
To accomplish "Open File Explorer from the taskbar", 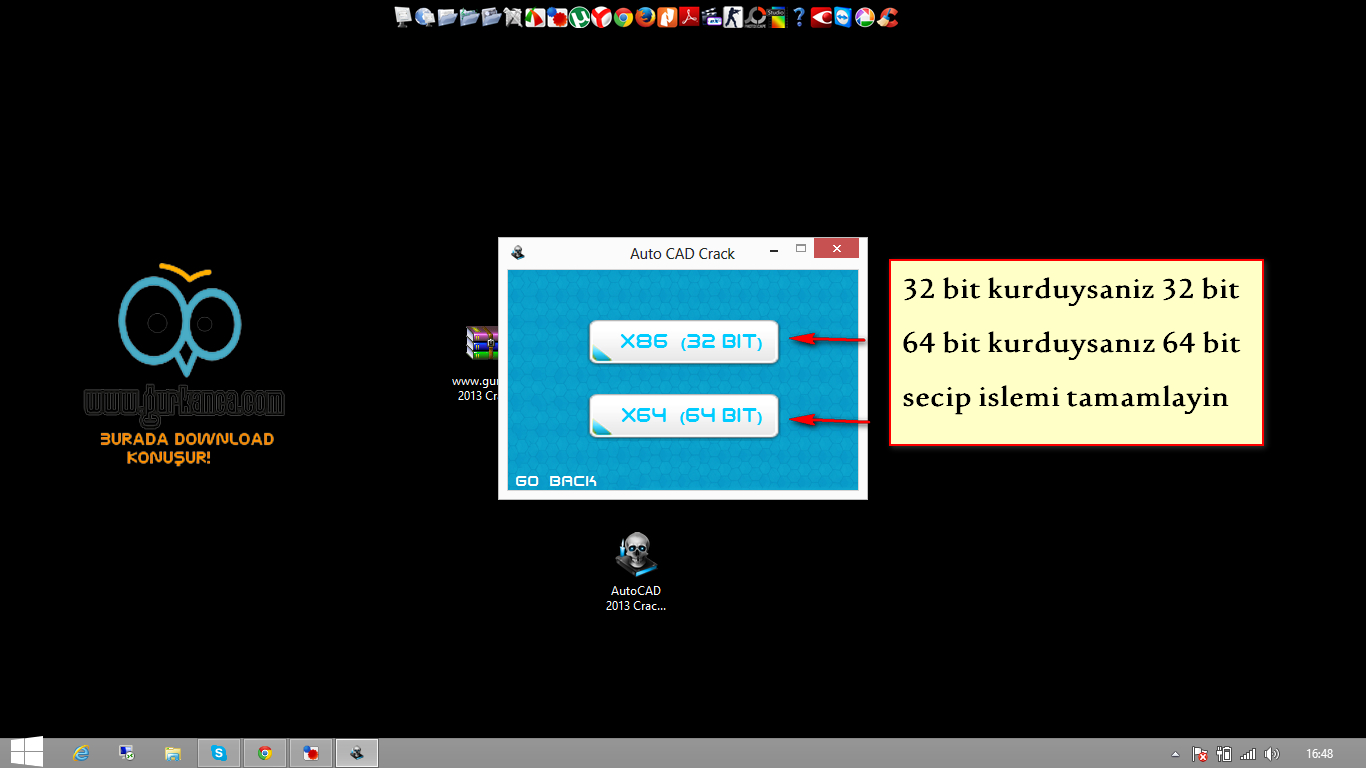I will point(173,753).
